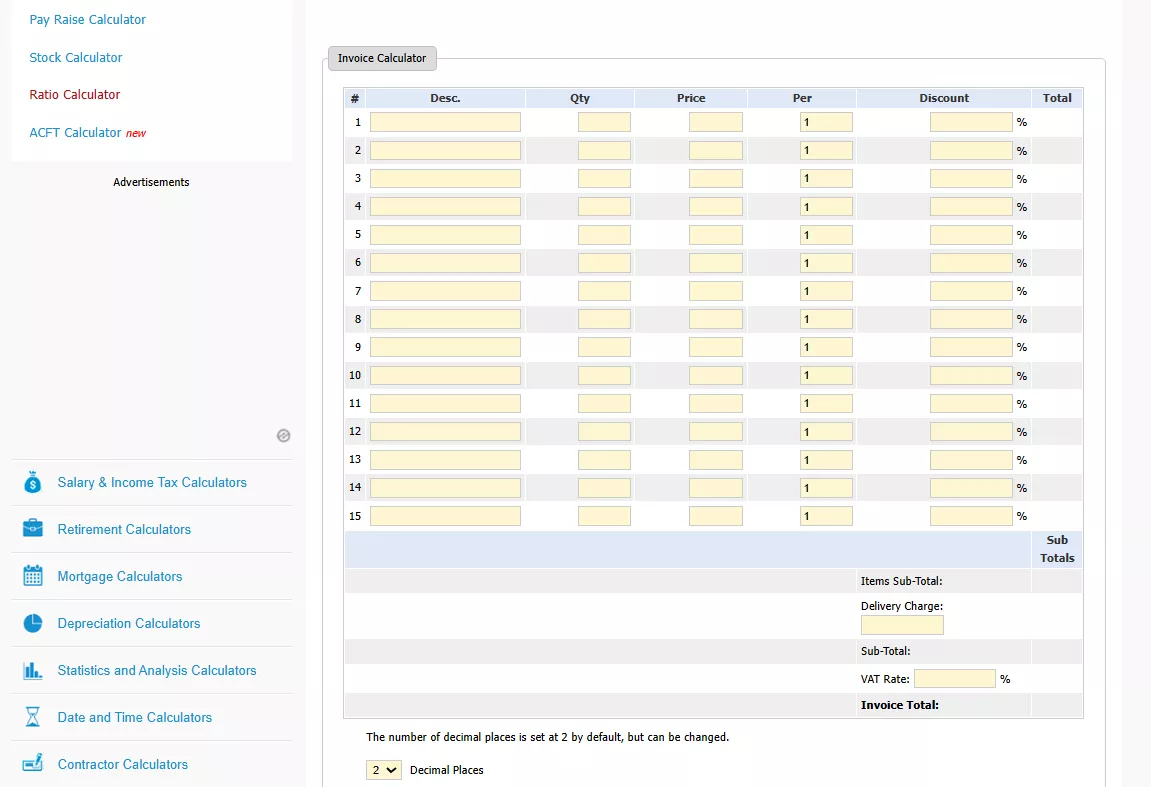Click the calendar Mortgage Calculators icon
This screenshot has height=787, width=1151.
33,576
